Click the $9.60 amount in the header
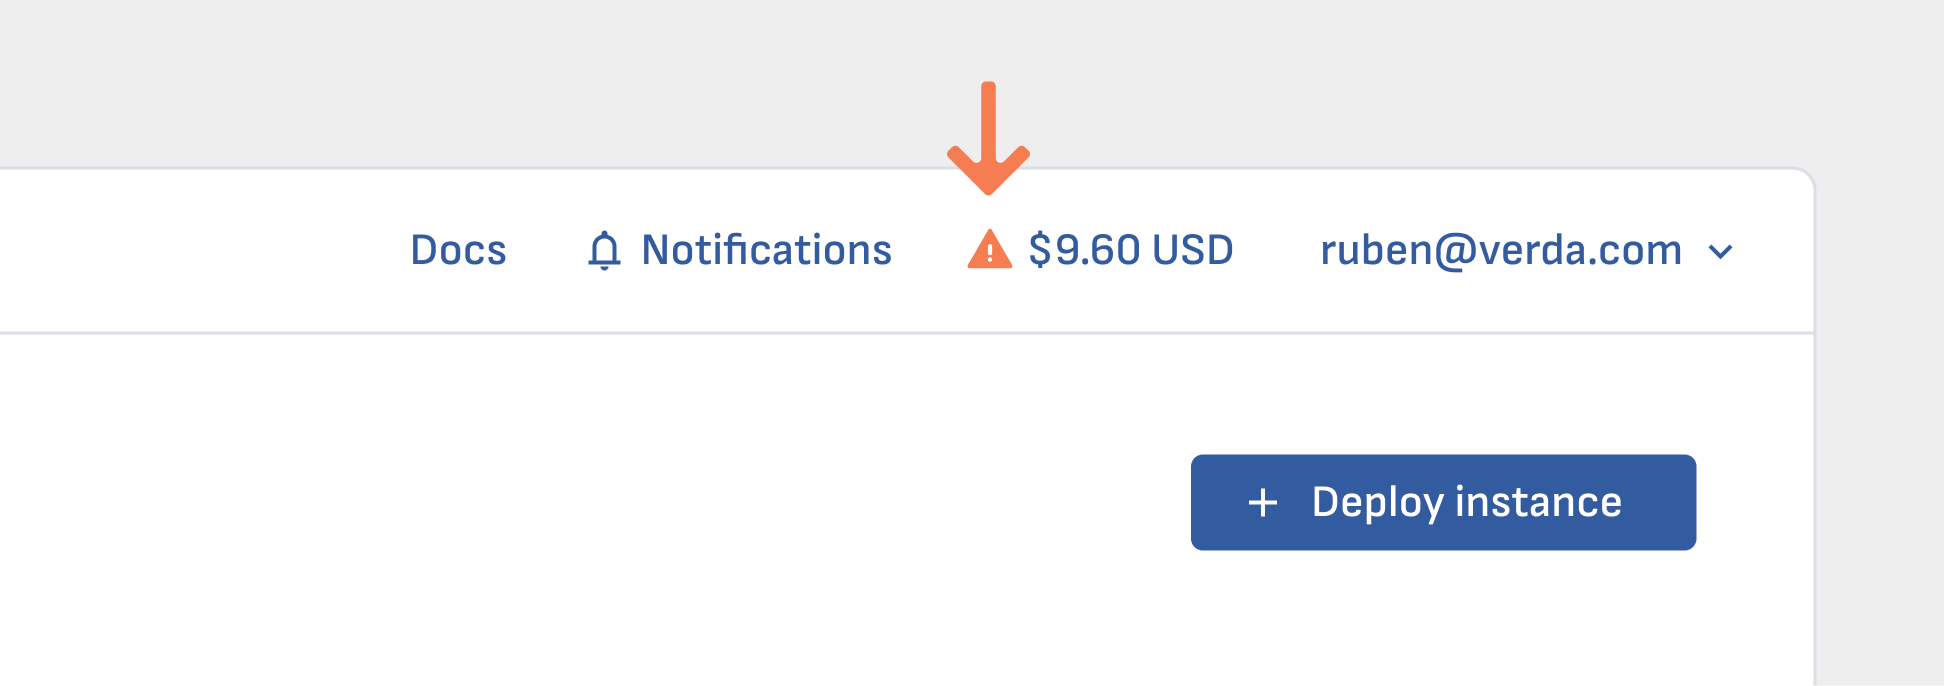 click(1084, 250)
